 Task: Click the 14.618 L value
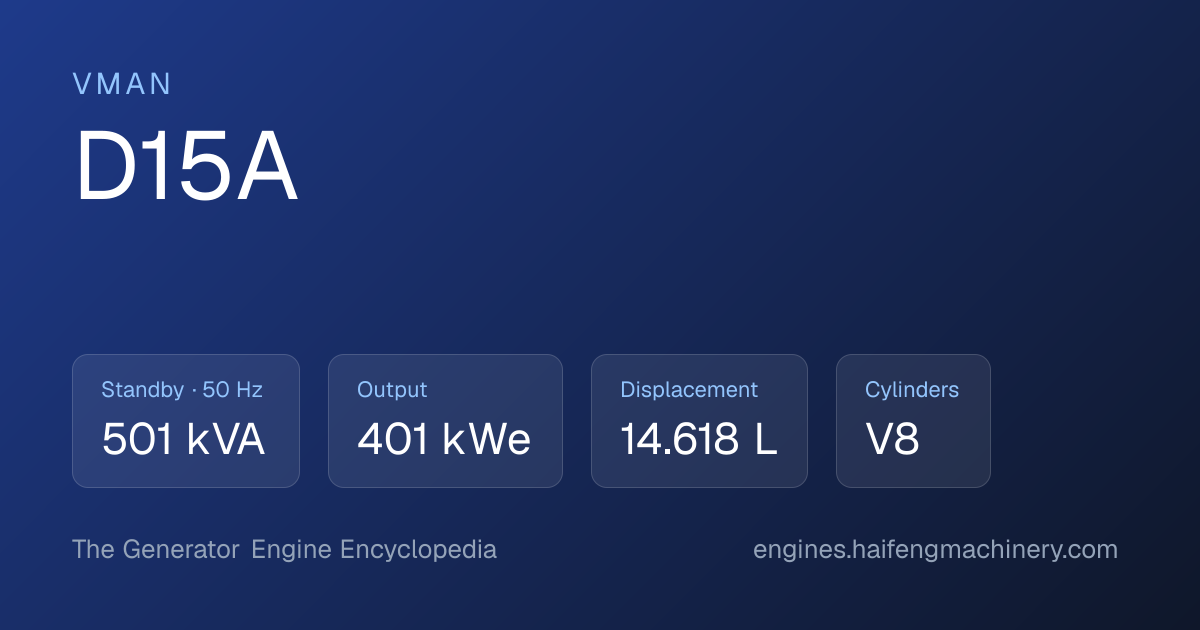[x=699, y=440]
